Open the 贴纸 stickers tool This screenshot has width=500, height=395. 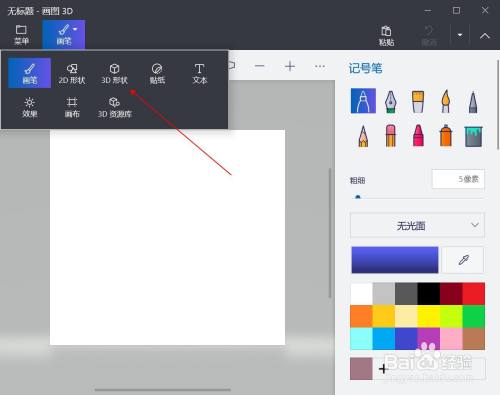point(157,73)
